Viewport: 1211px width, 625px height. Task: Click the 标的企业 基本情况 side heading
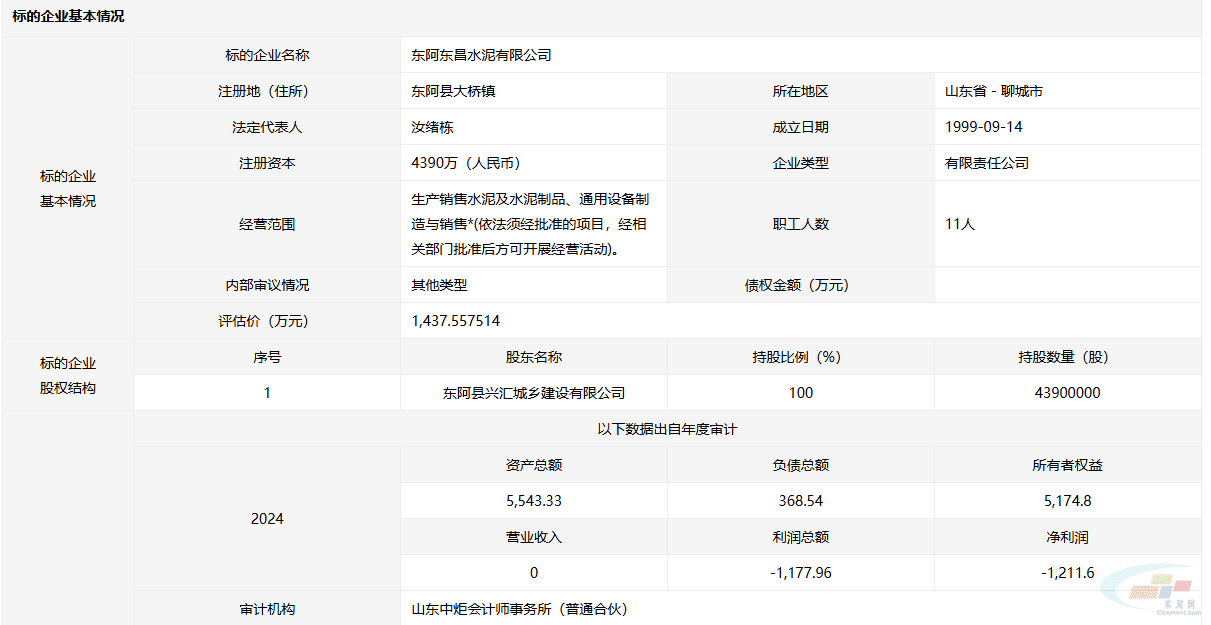(x=68, y=188)
